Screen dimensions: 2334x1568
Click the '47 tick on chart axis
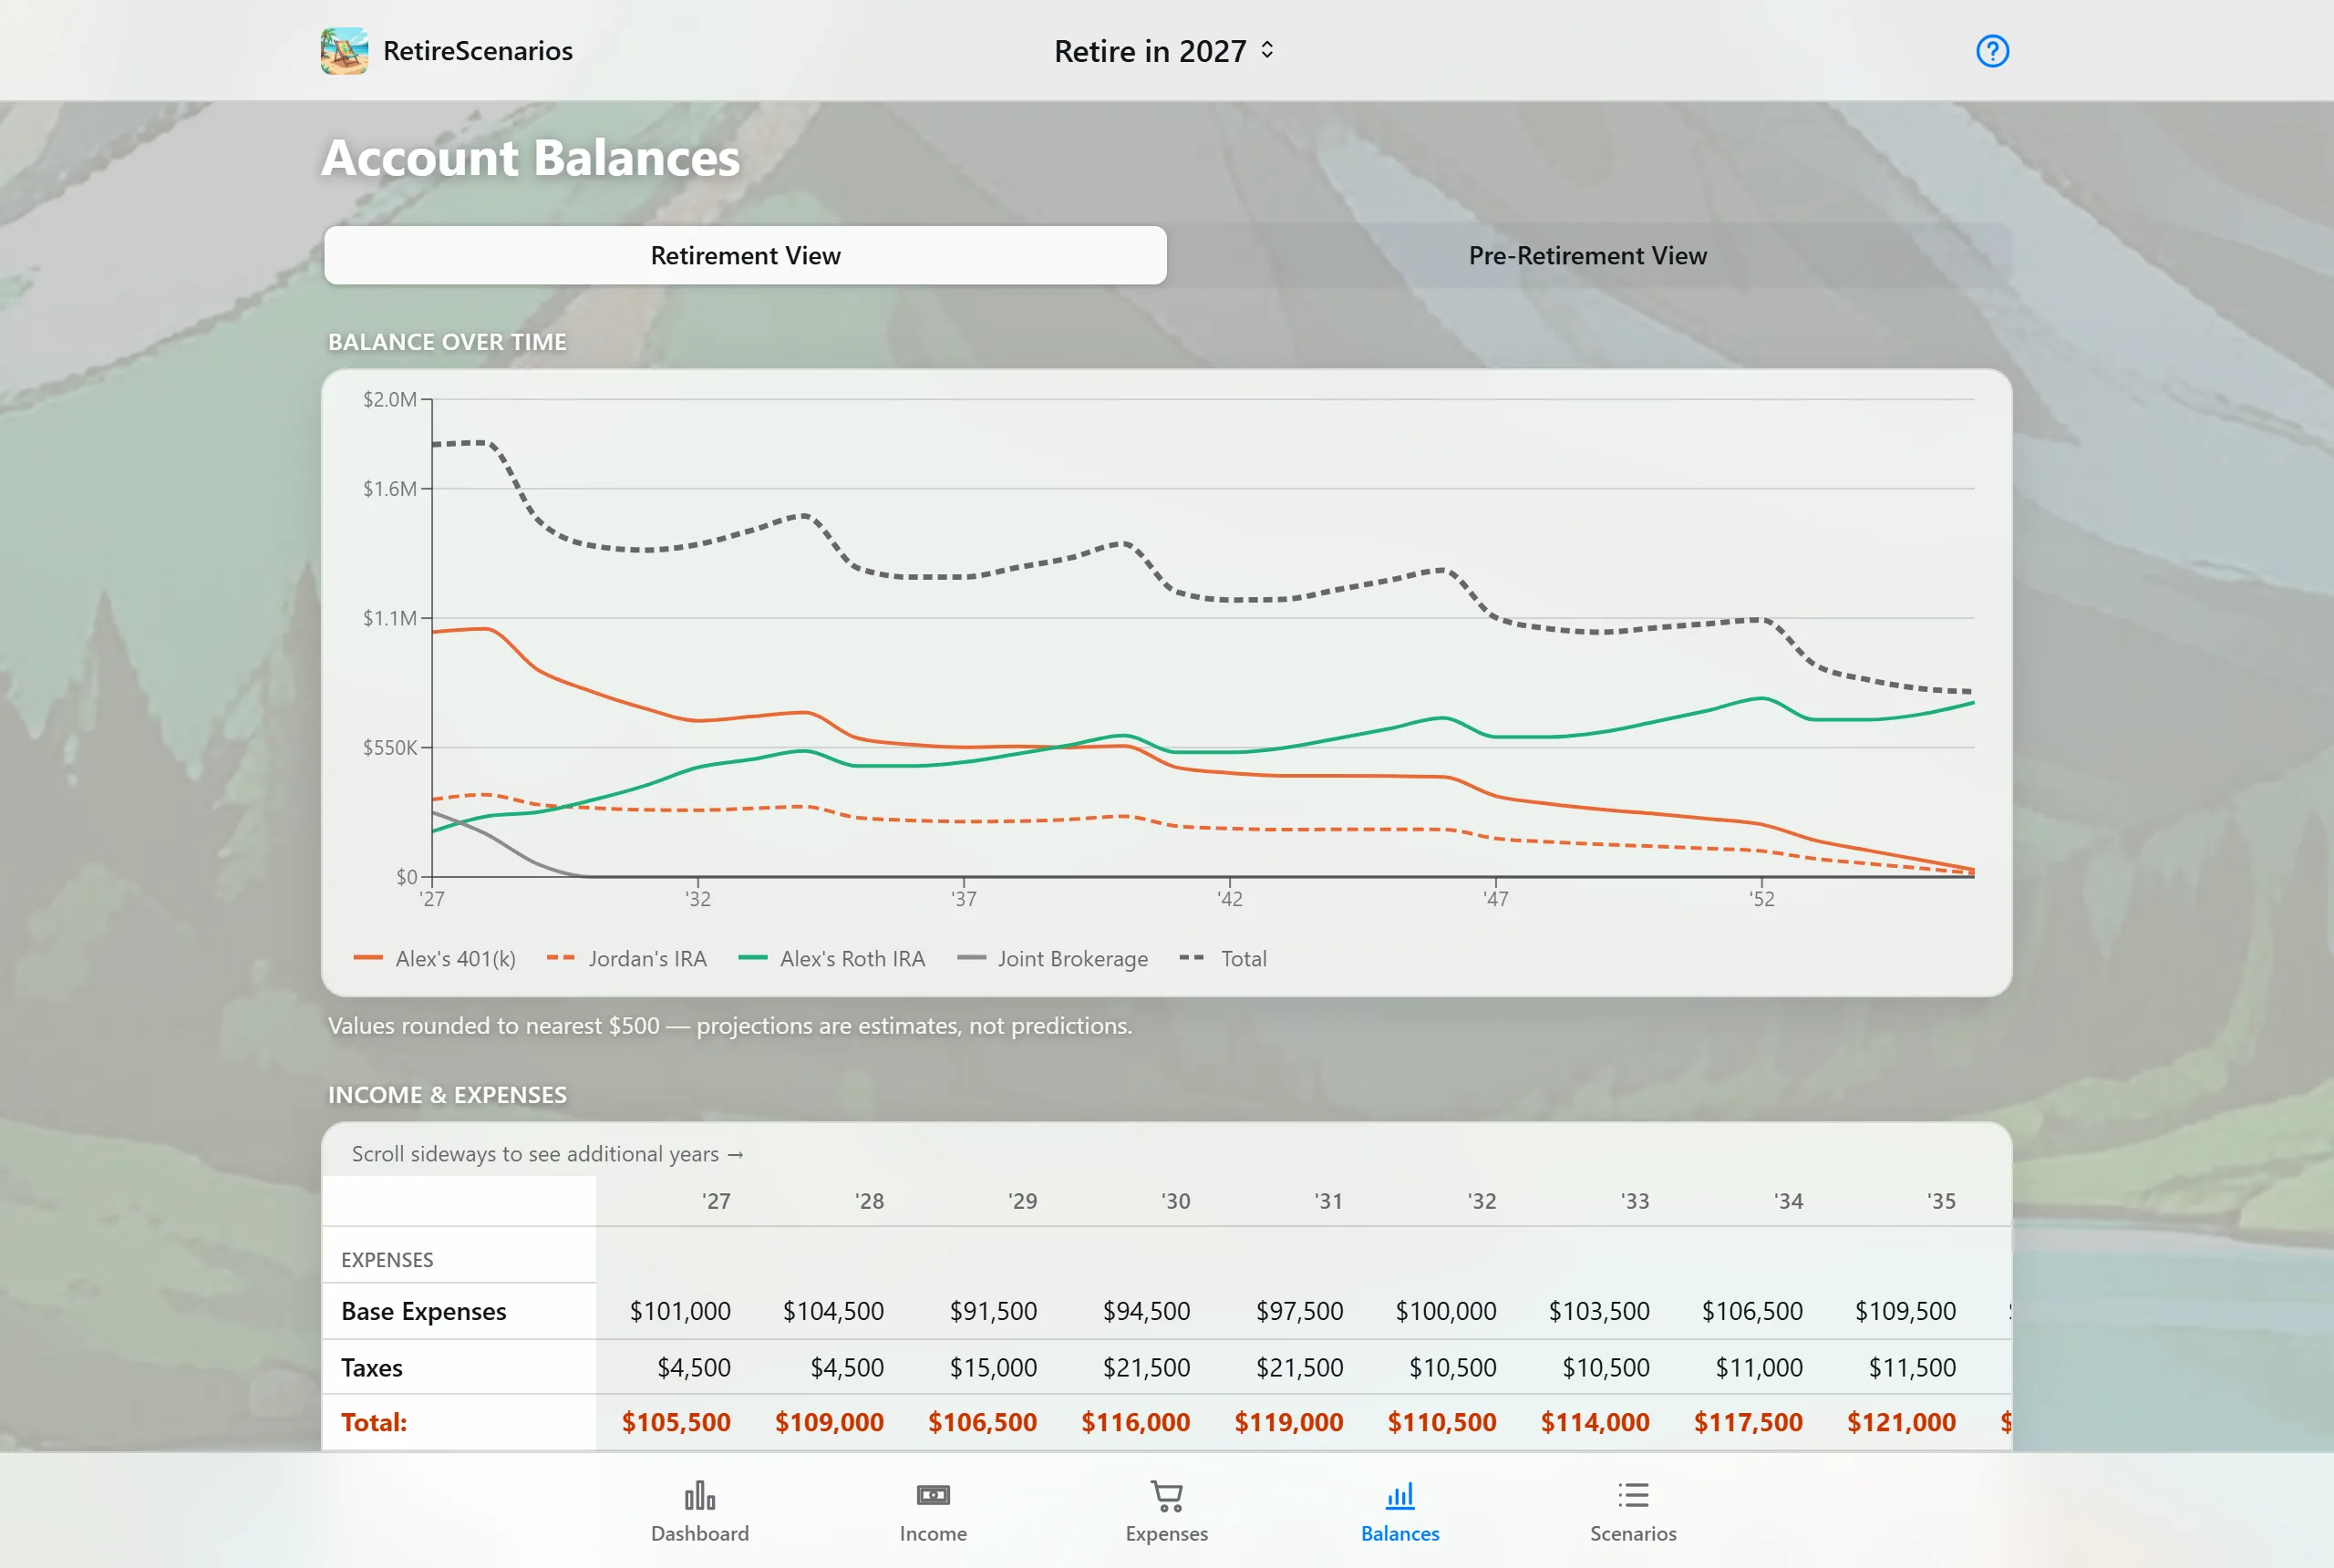pyautogui.click(x=1496, y=899)
